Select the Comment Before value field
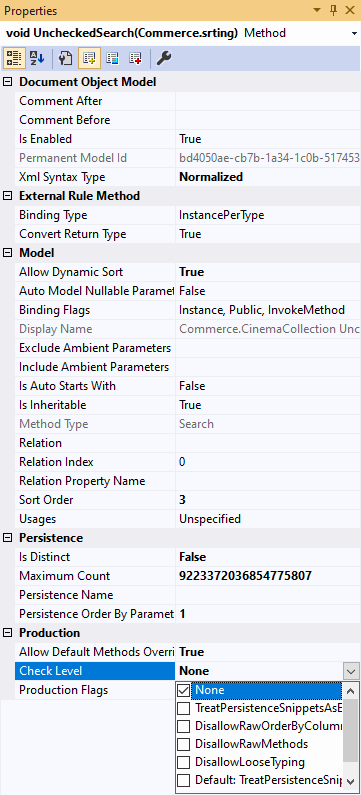Screen dimensions: 361x795 click(268, 120)
